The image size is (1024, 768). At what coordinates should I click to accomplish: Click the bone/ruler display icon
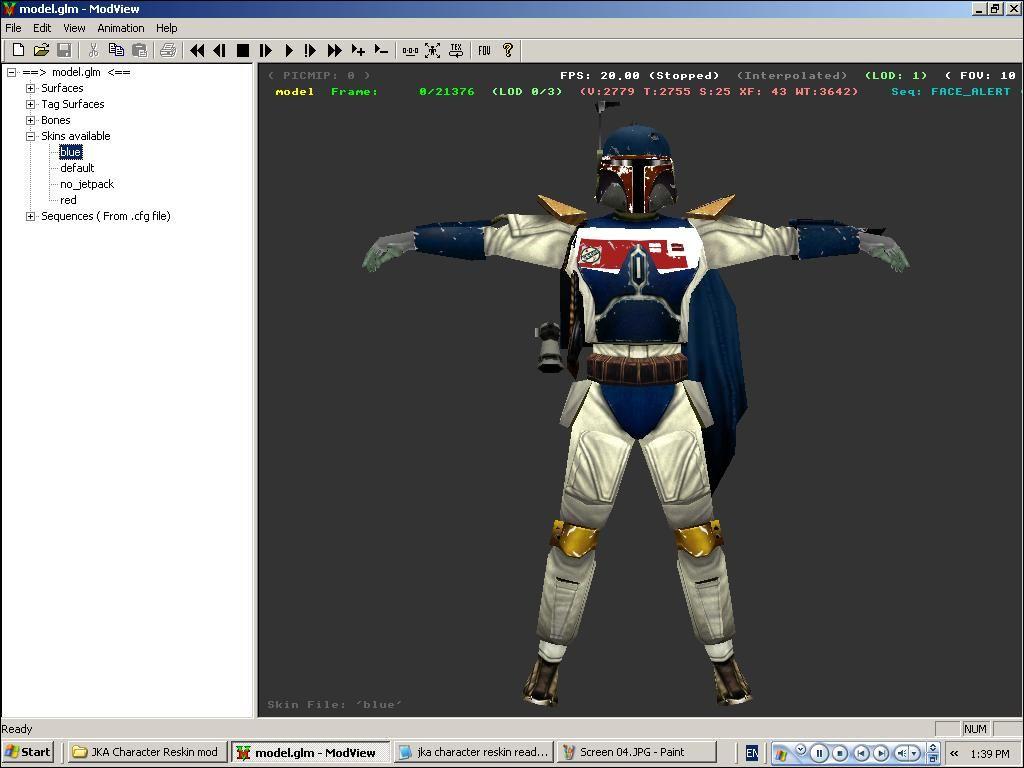[x=410, y=50]
